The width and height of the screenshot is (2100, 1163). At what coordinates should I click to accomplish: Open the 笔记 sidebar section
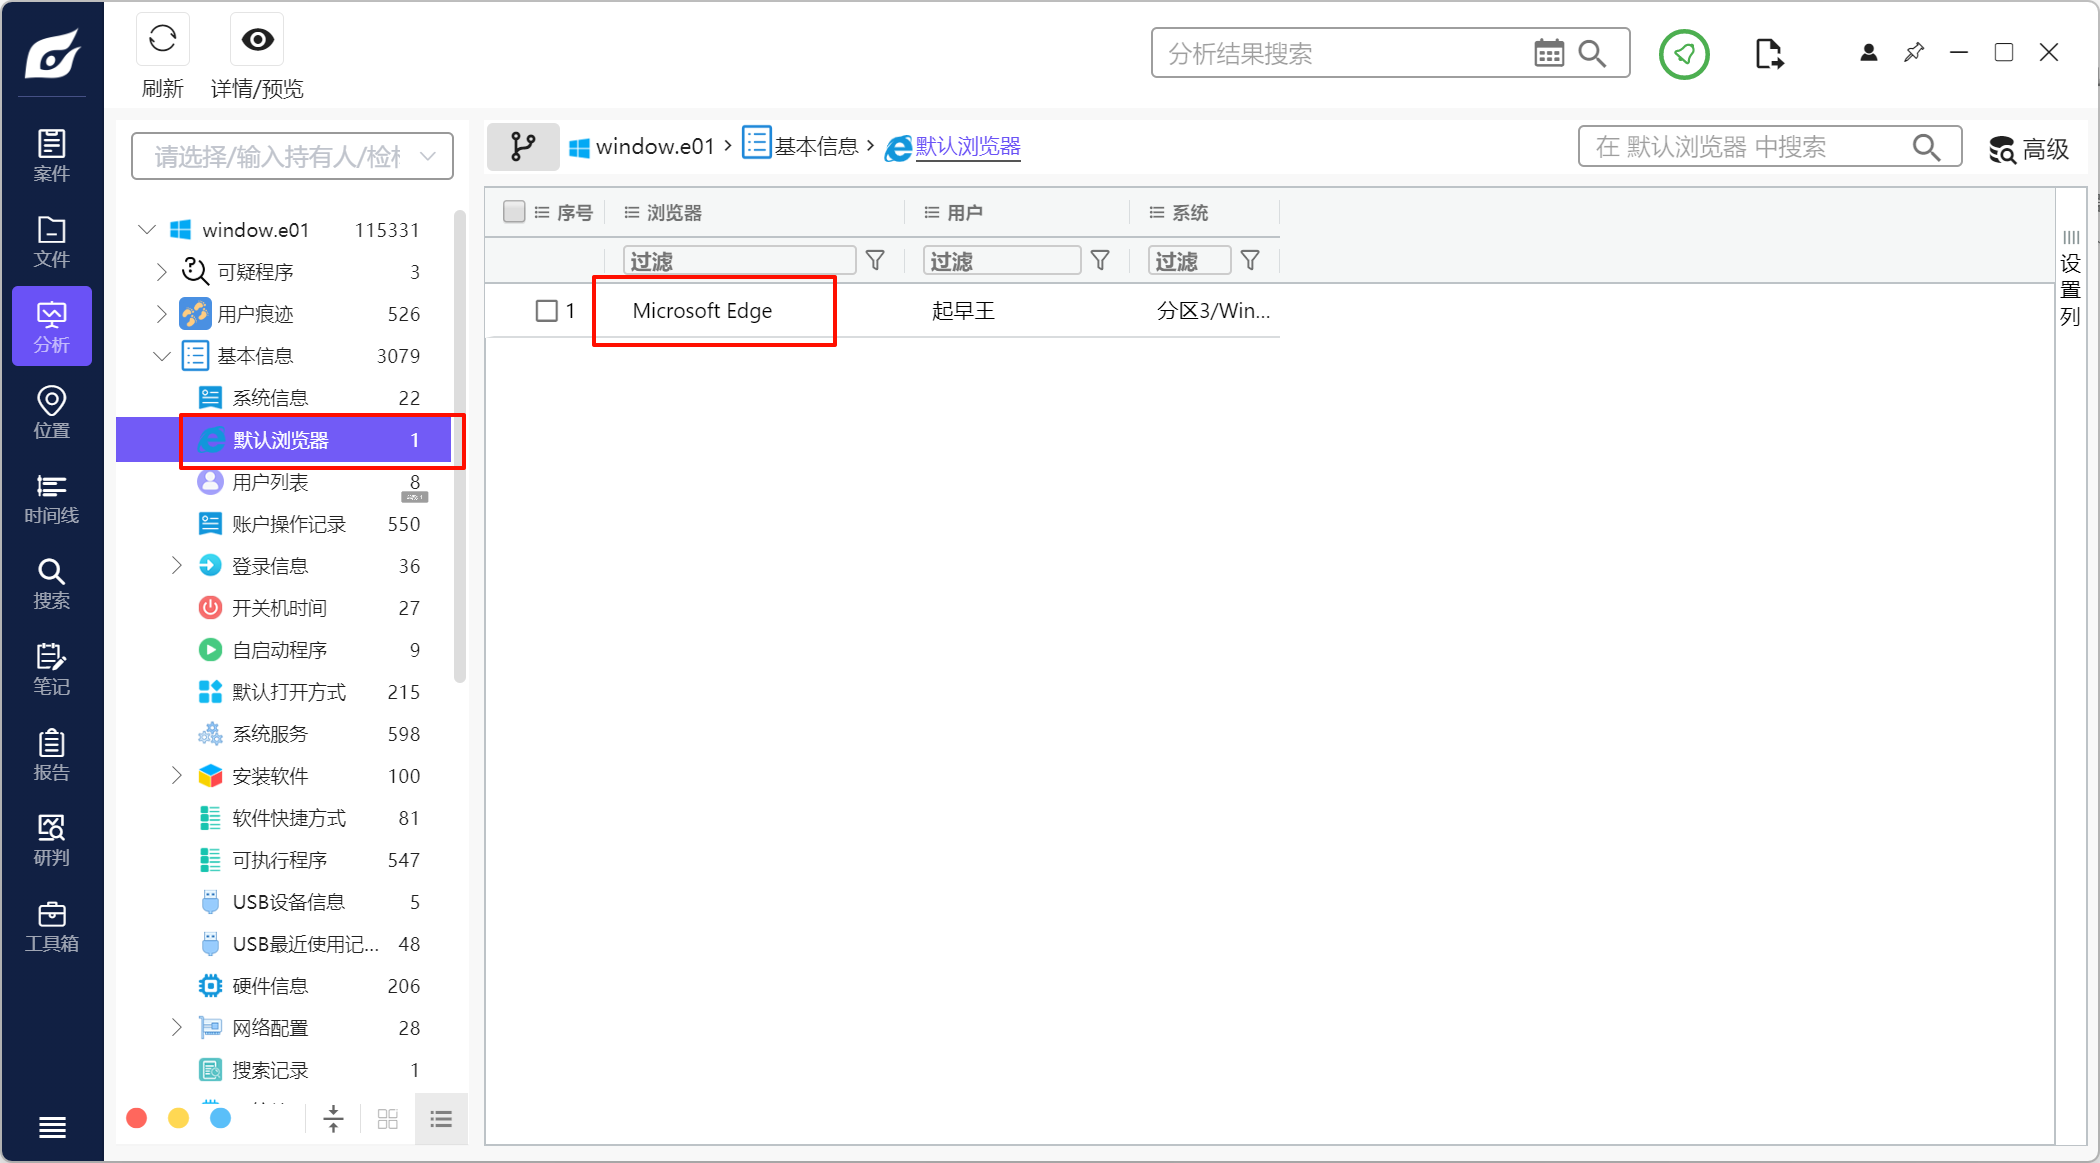click(x=52, y=669)
